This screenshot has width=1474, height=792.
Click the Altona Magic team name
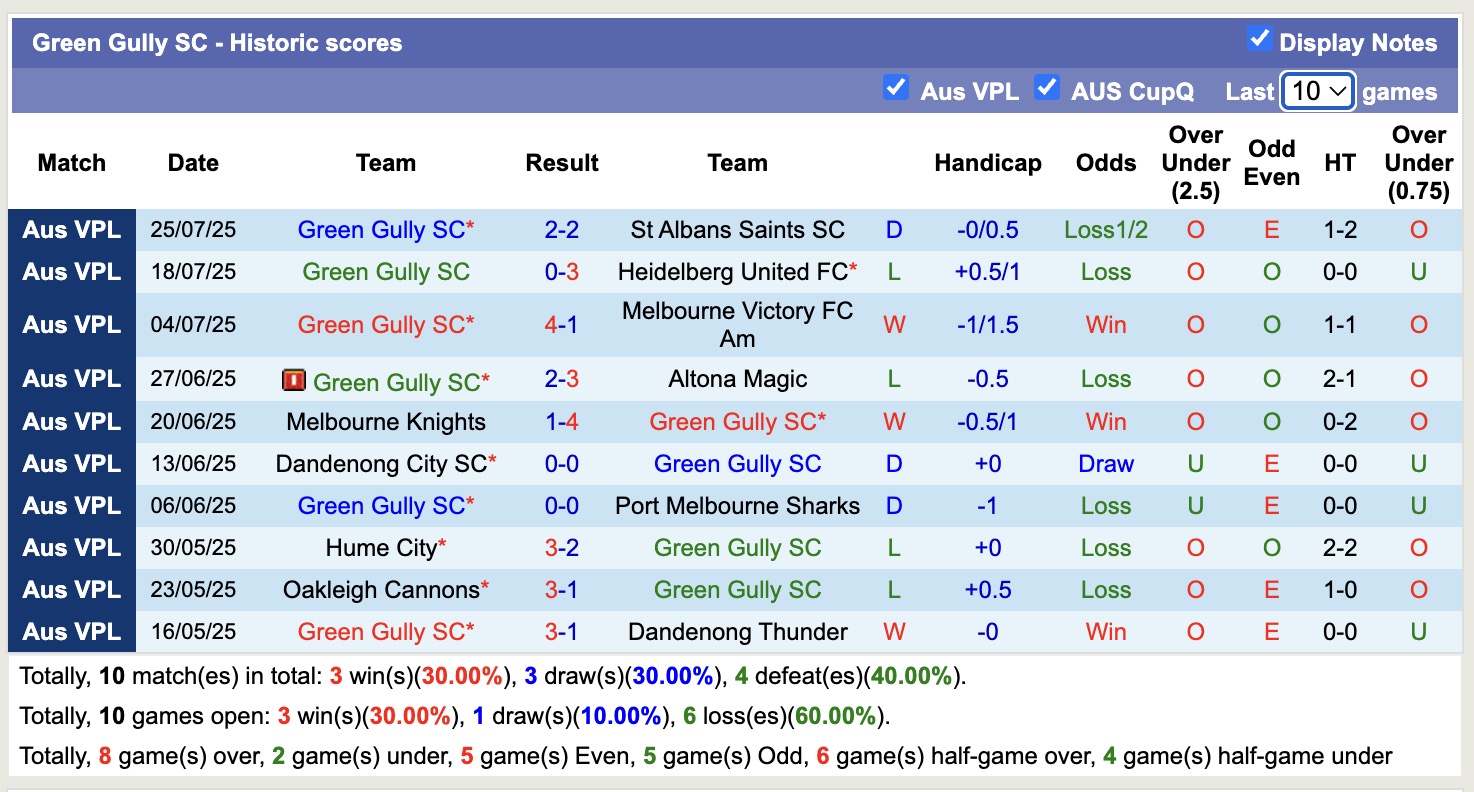click(x=737, y=379)
